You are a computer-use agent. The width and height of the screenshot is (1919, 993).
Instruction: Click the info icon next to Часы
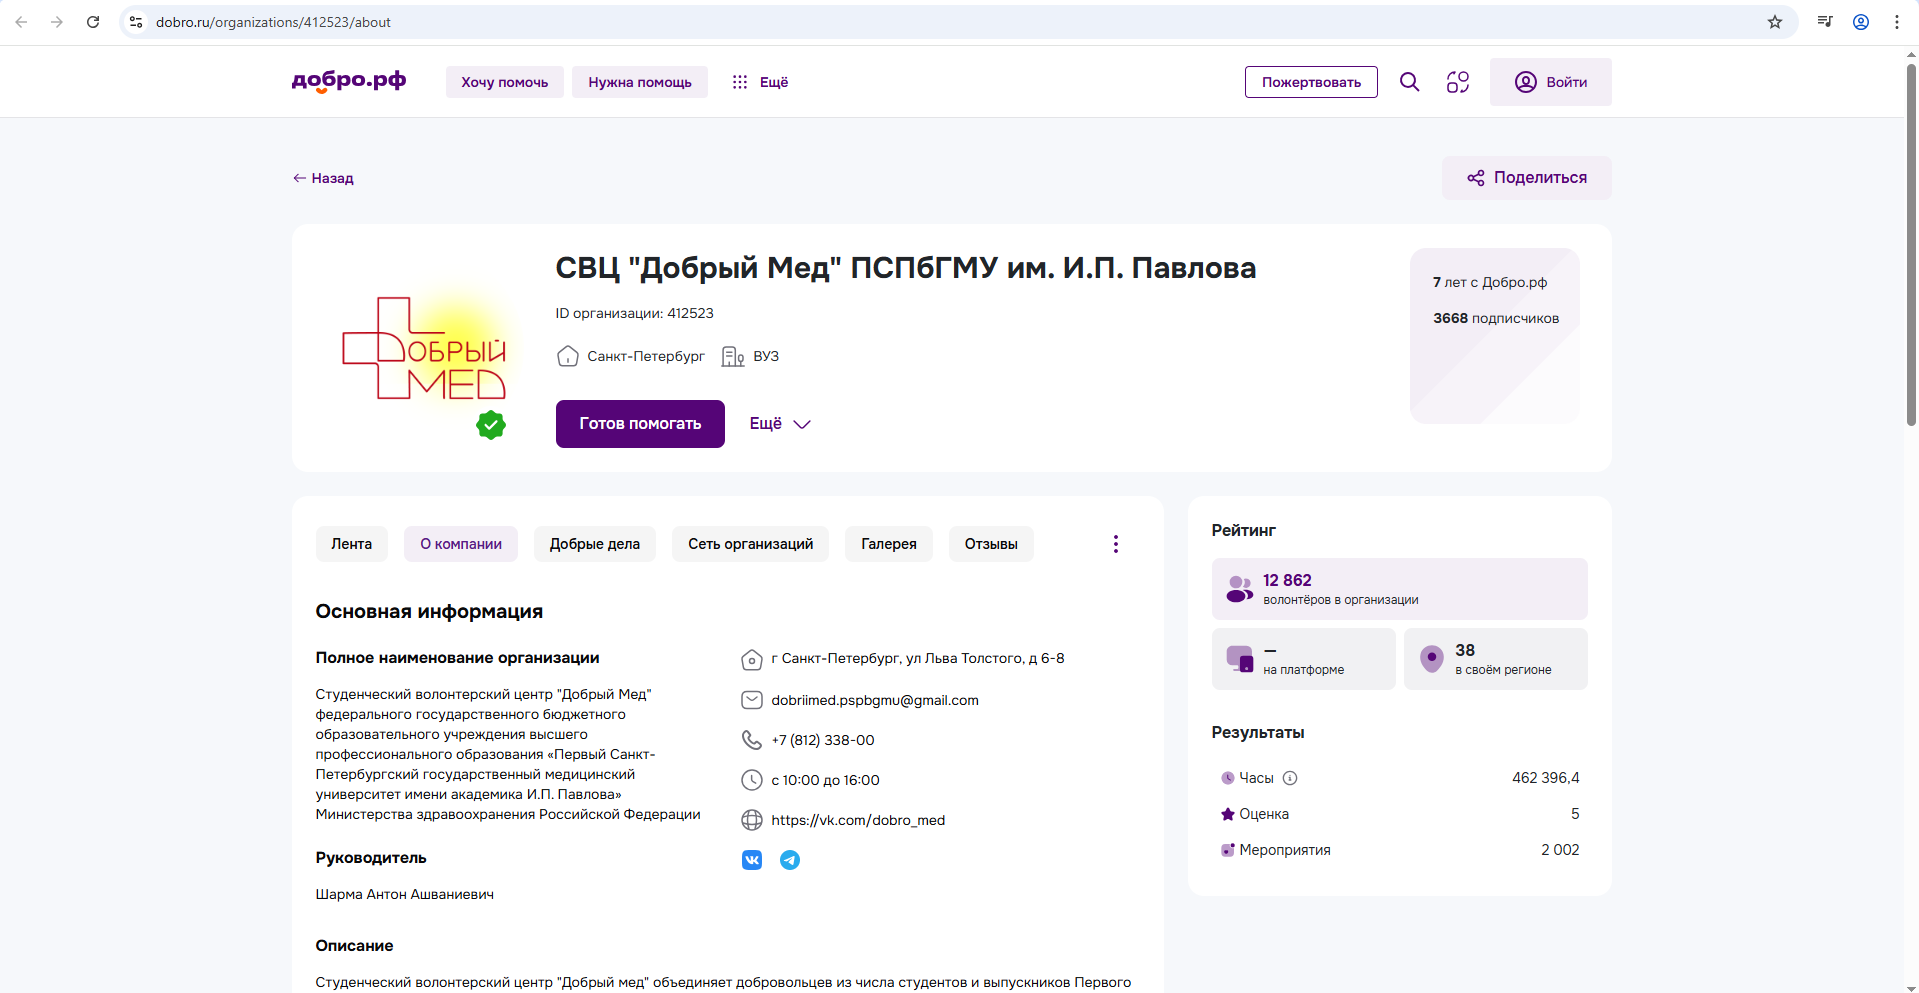point(1290,778)
